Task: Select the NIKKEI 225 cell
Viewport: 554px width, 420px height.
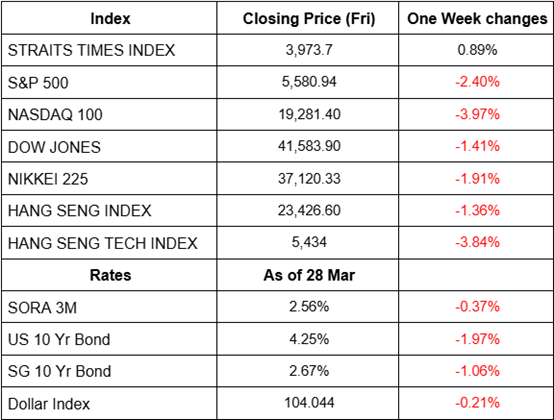Action: (48, 179)
